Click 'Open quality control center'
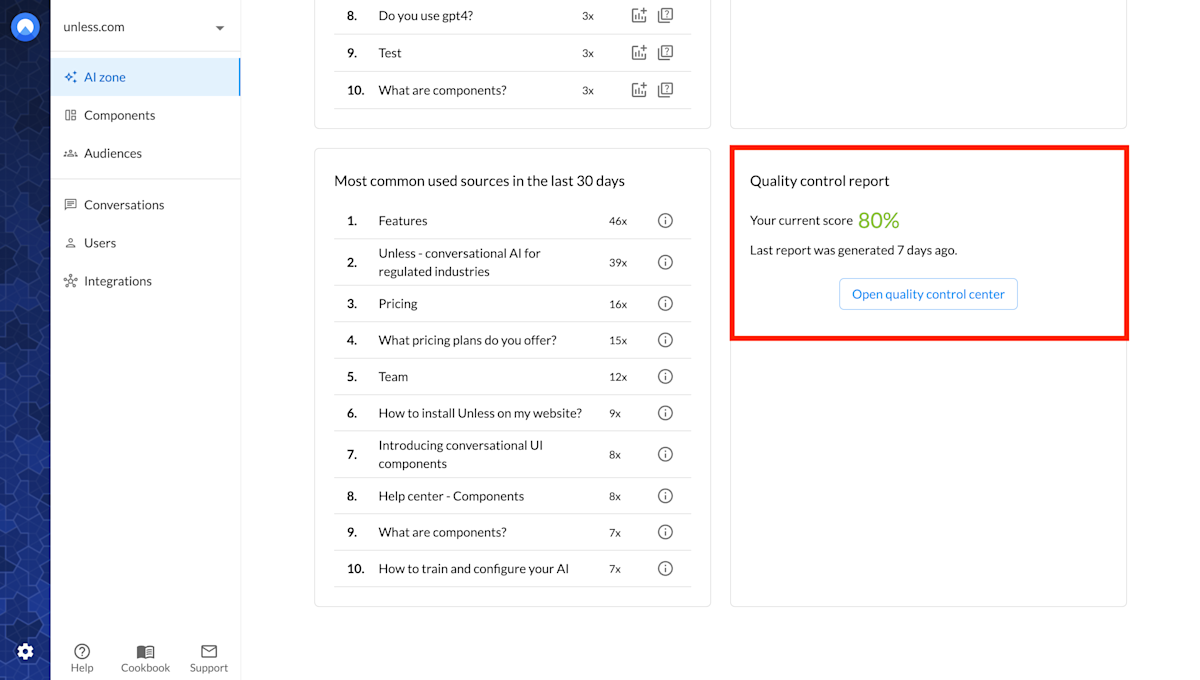1200x680 pixels. point(928,293)
